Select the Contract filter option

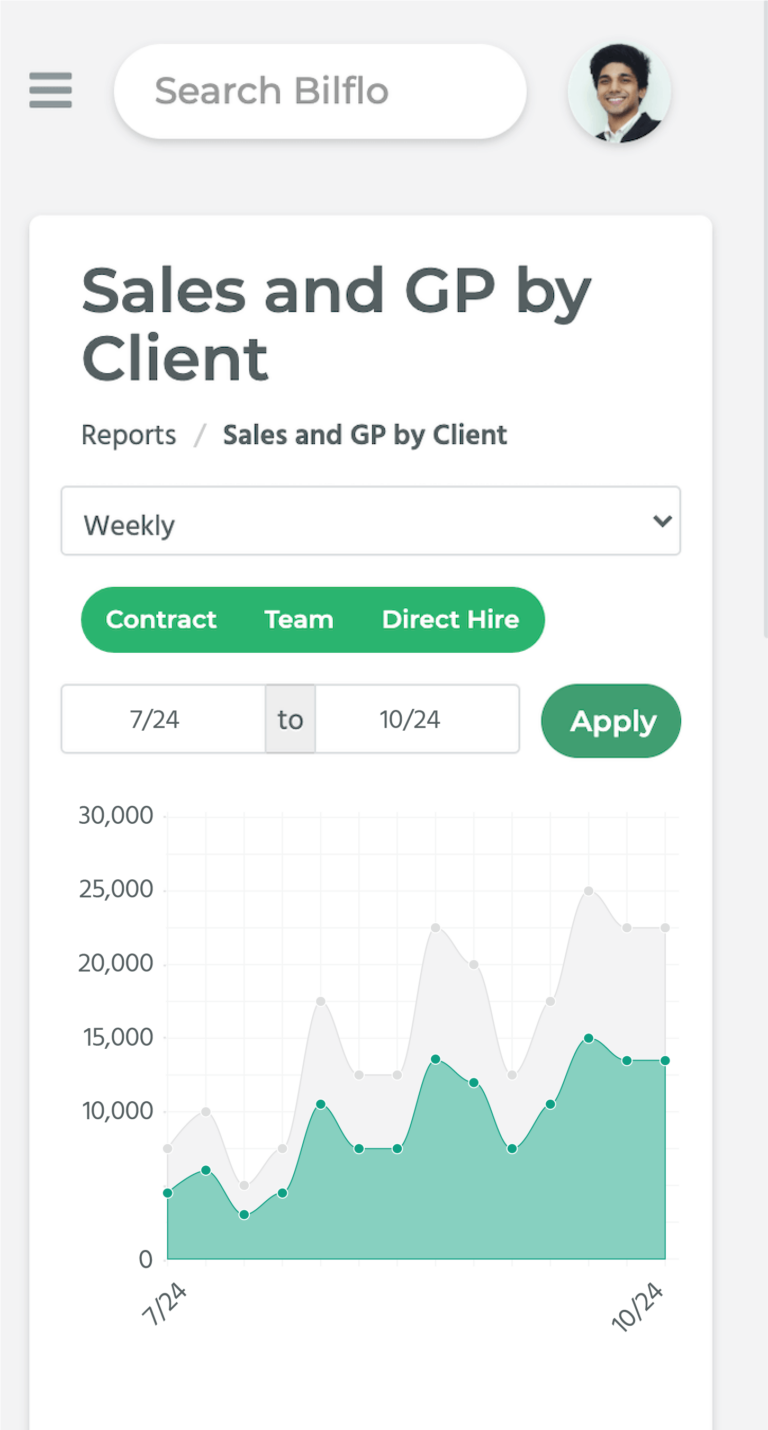[x=161, y=619]
